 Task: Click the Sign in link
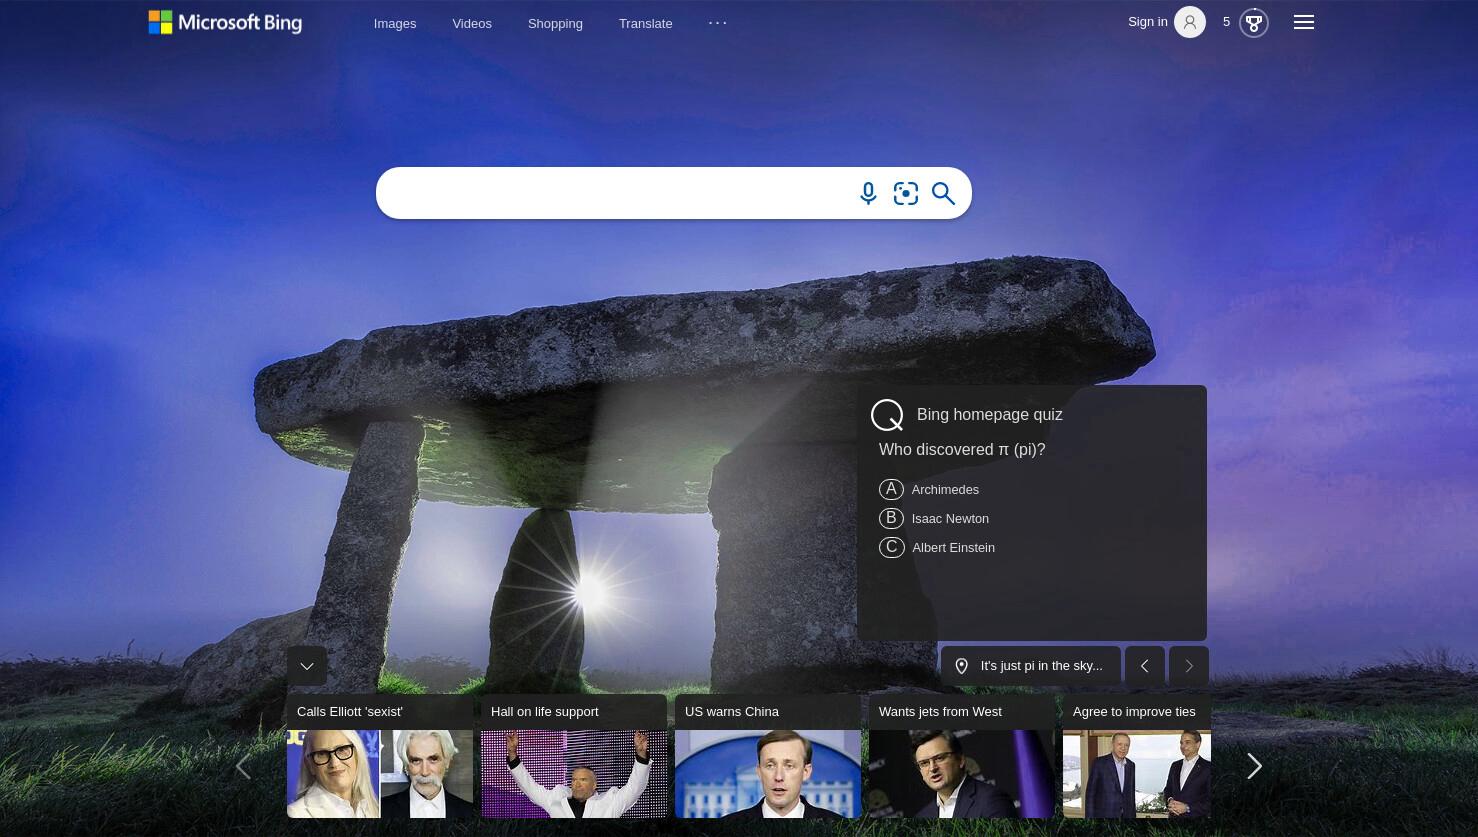point(1147,21)
